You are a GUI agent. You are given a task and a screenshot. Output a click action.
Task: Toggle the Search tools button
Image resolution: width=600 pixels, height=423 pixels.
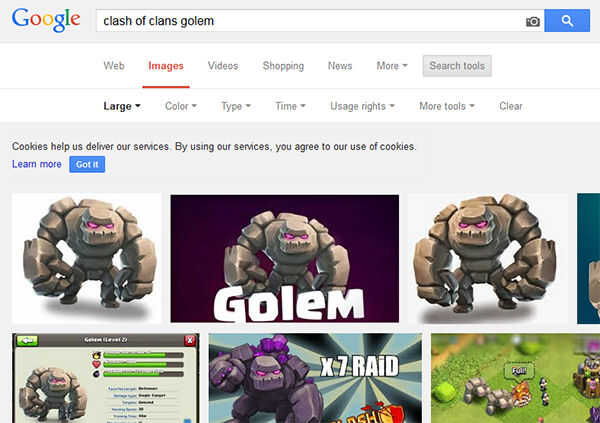(457, 66)
